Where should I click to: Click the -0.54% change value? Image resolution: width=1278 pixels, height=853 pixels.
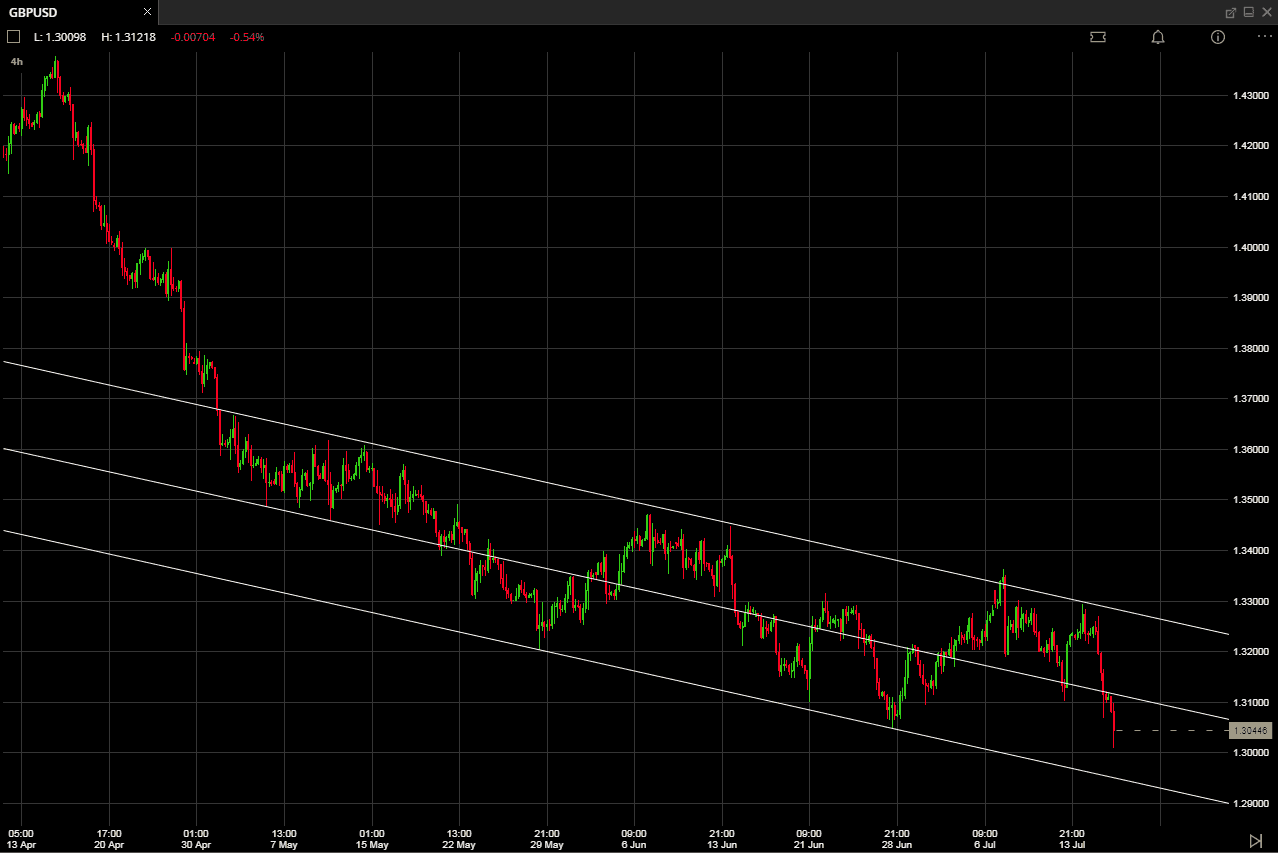[x=247, y=37]
